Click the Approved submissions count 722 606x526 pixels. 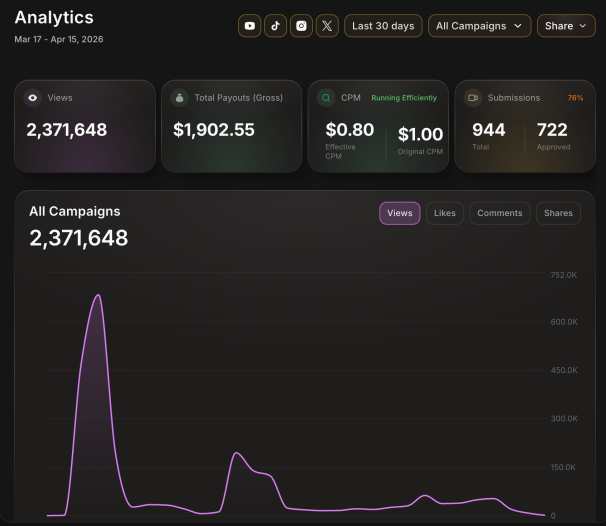click(552, 130)
